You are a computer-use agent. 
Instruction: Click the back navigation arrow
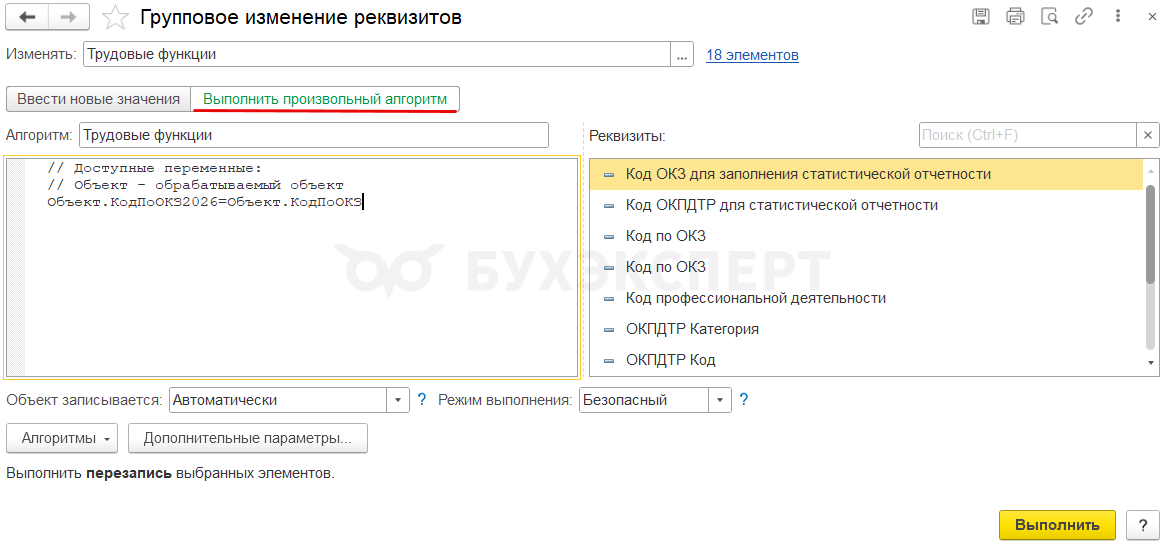coord(27,17)
